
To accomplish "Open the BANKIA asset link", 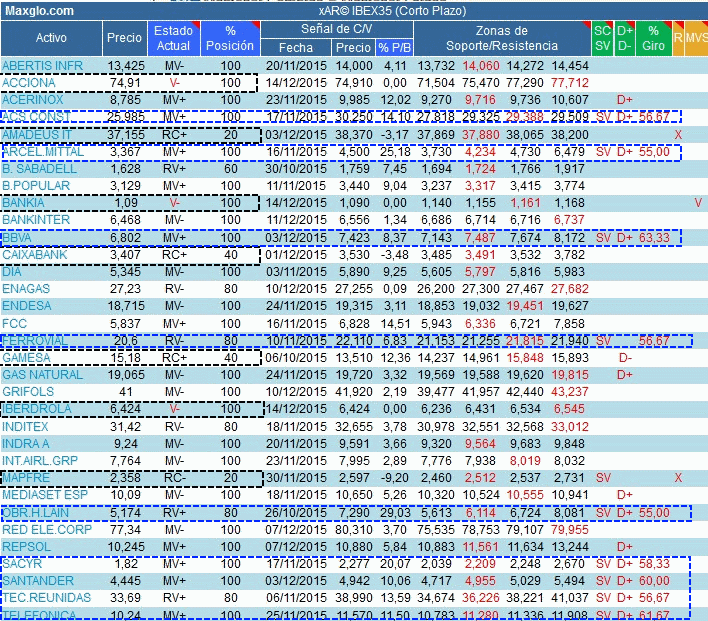I will tap(23, 203).
